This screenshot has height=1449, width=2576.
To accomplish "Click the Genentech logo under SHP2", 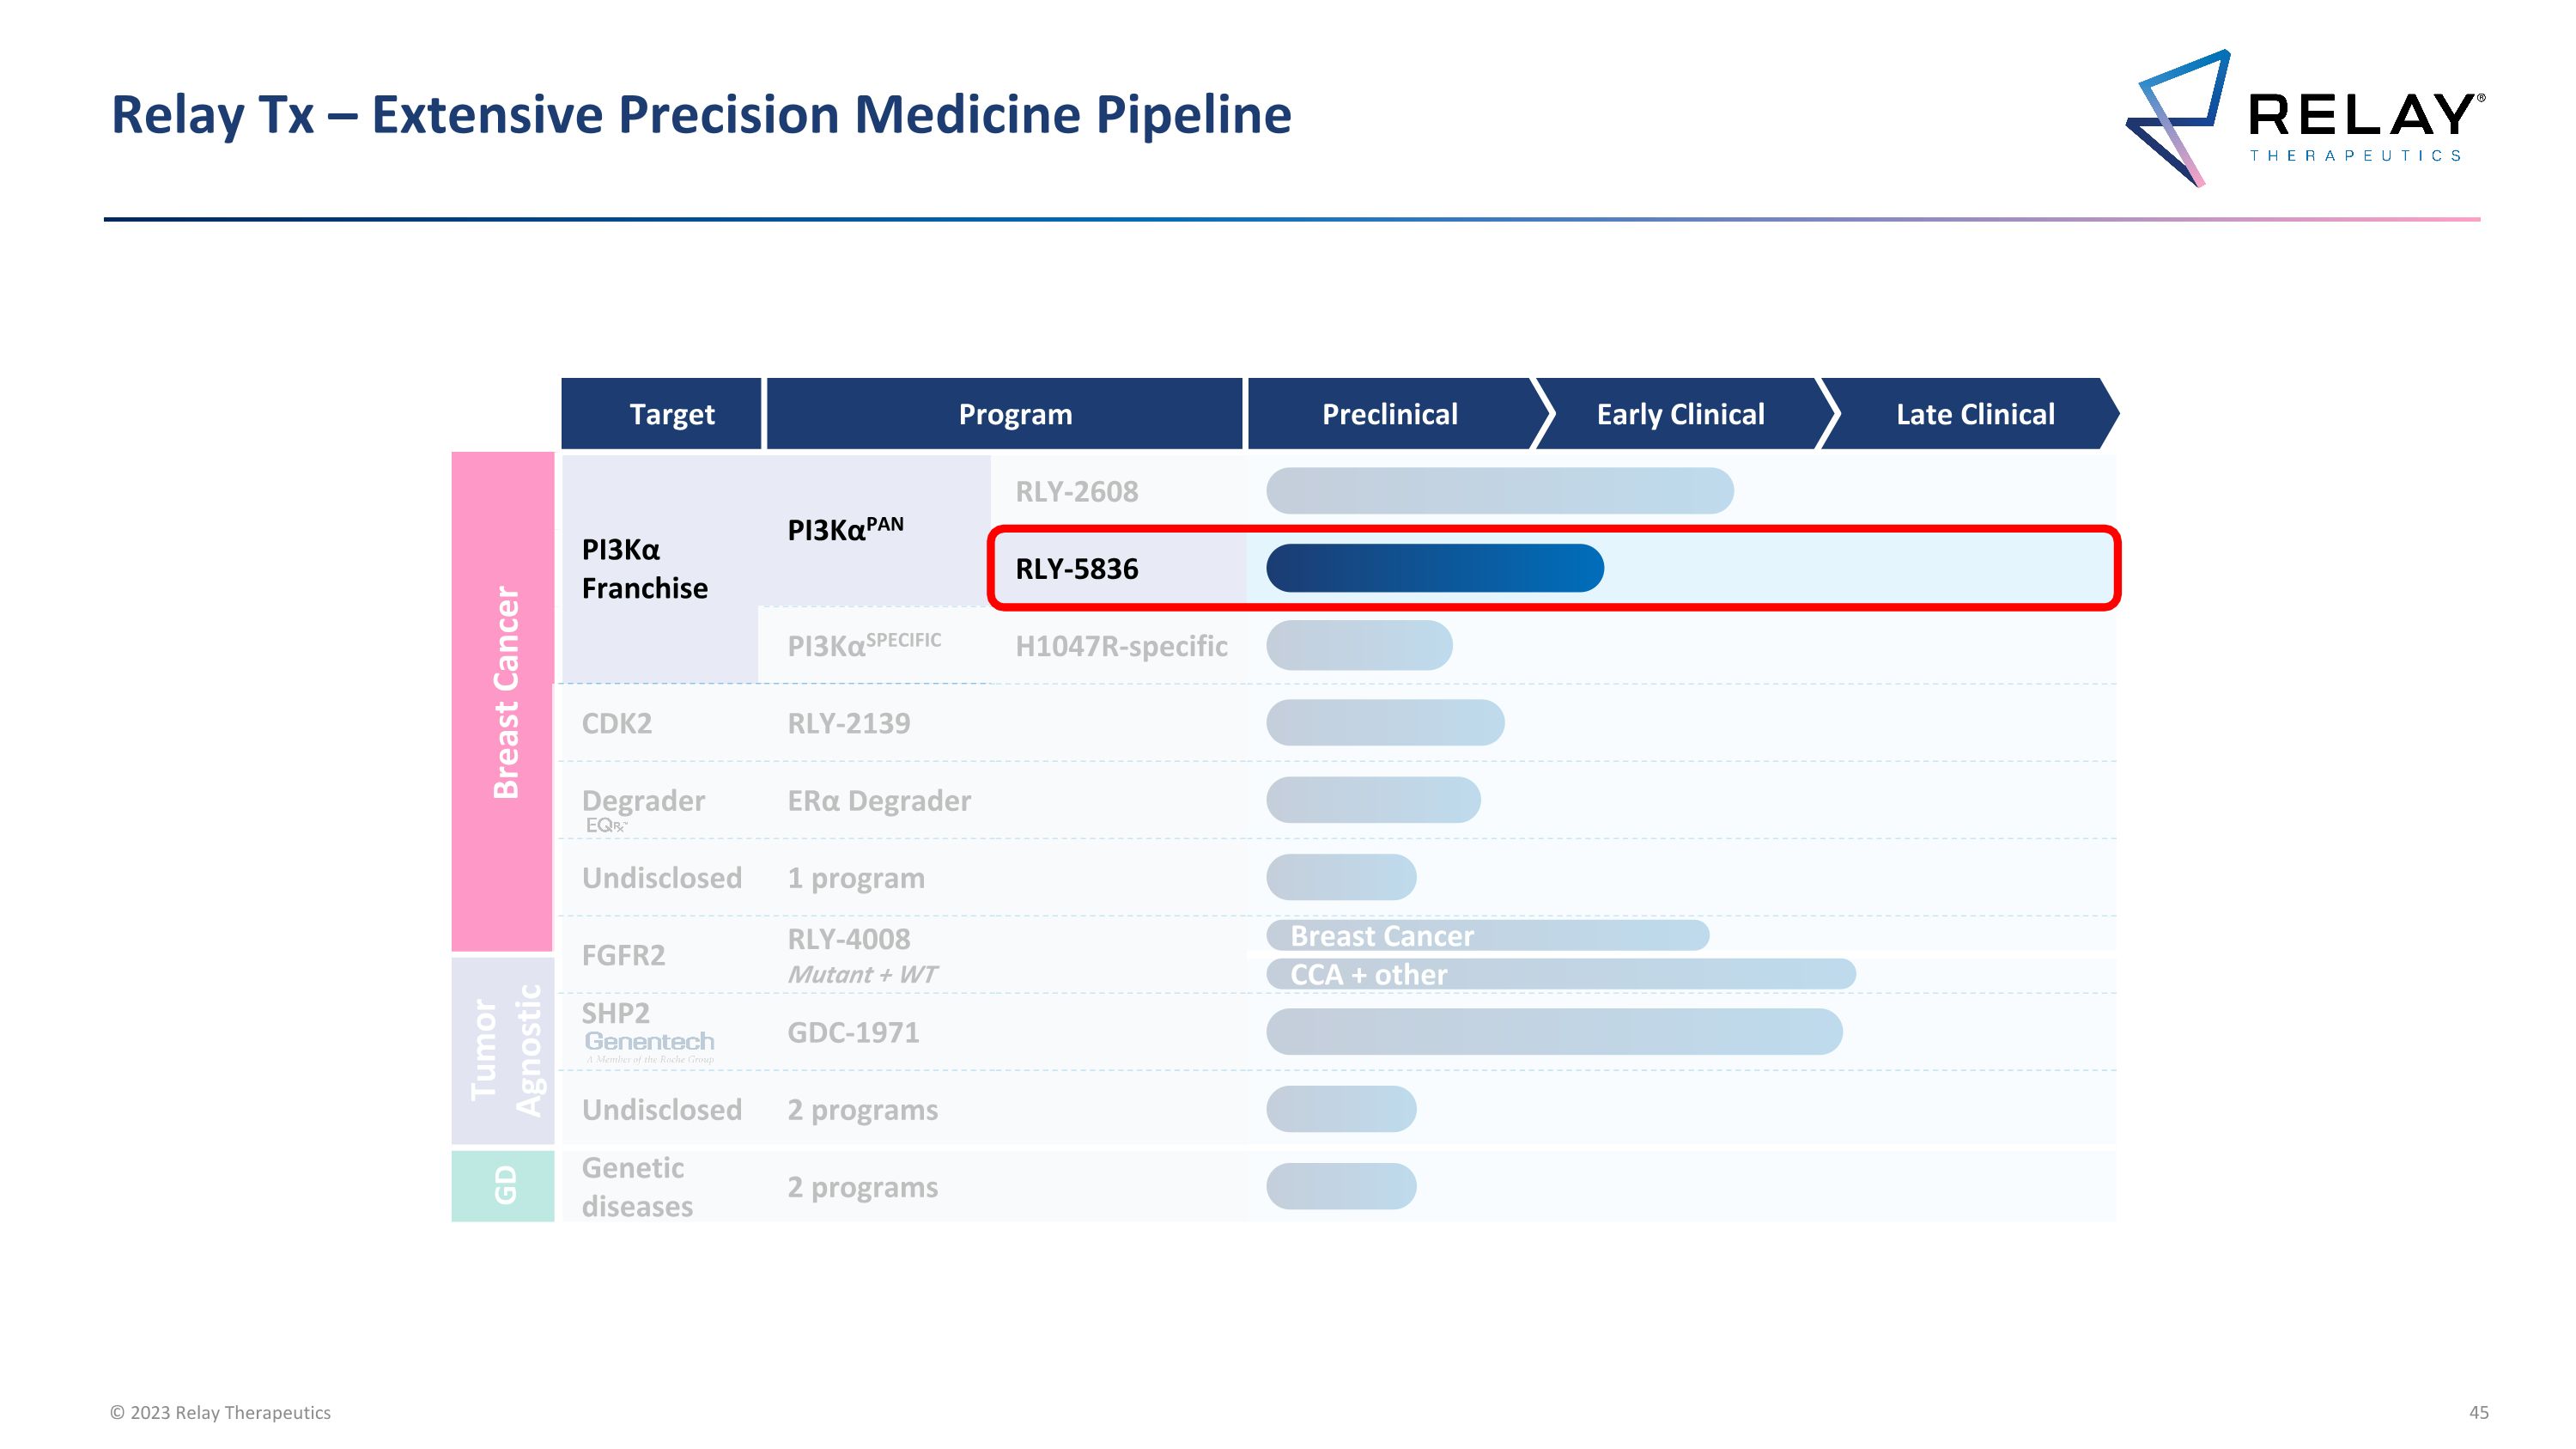I will pos(649,1043).
